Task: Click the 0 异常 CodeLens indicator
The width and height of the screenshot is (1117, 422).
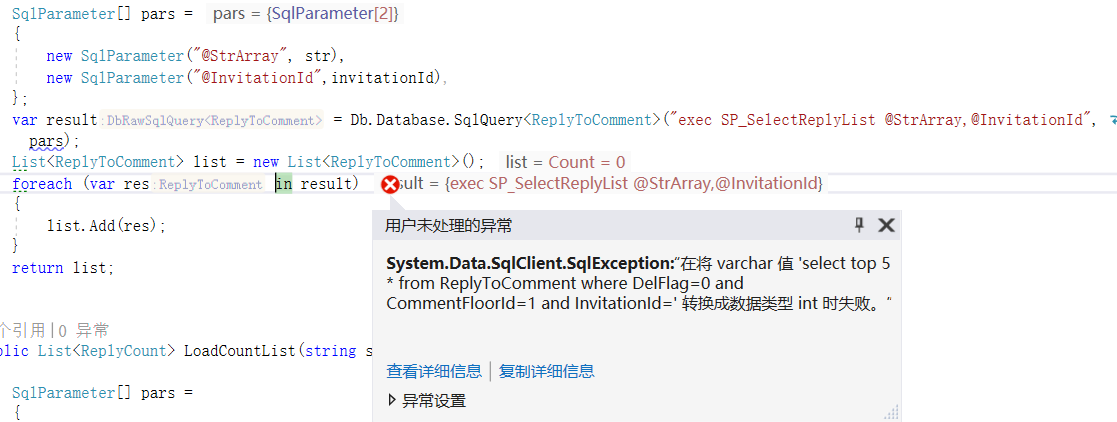Action: pos(83,330)
